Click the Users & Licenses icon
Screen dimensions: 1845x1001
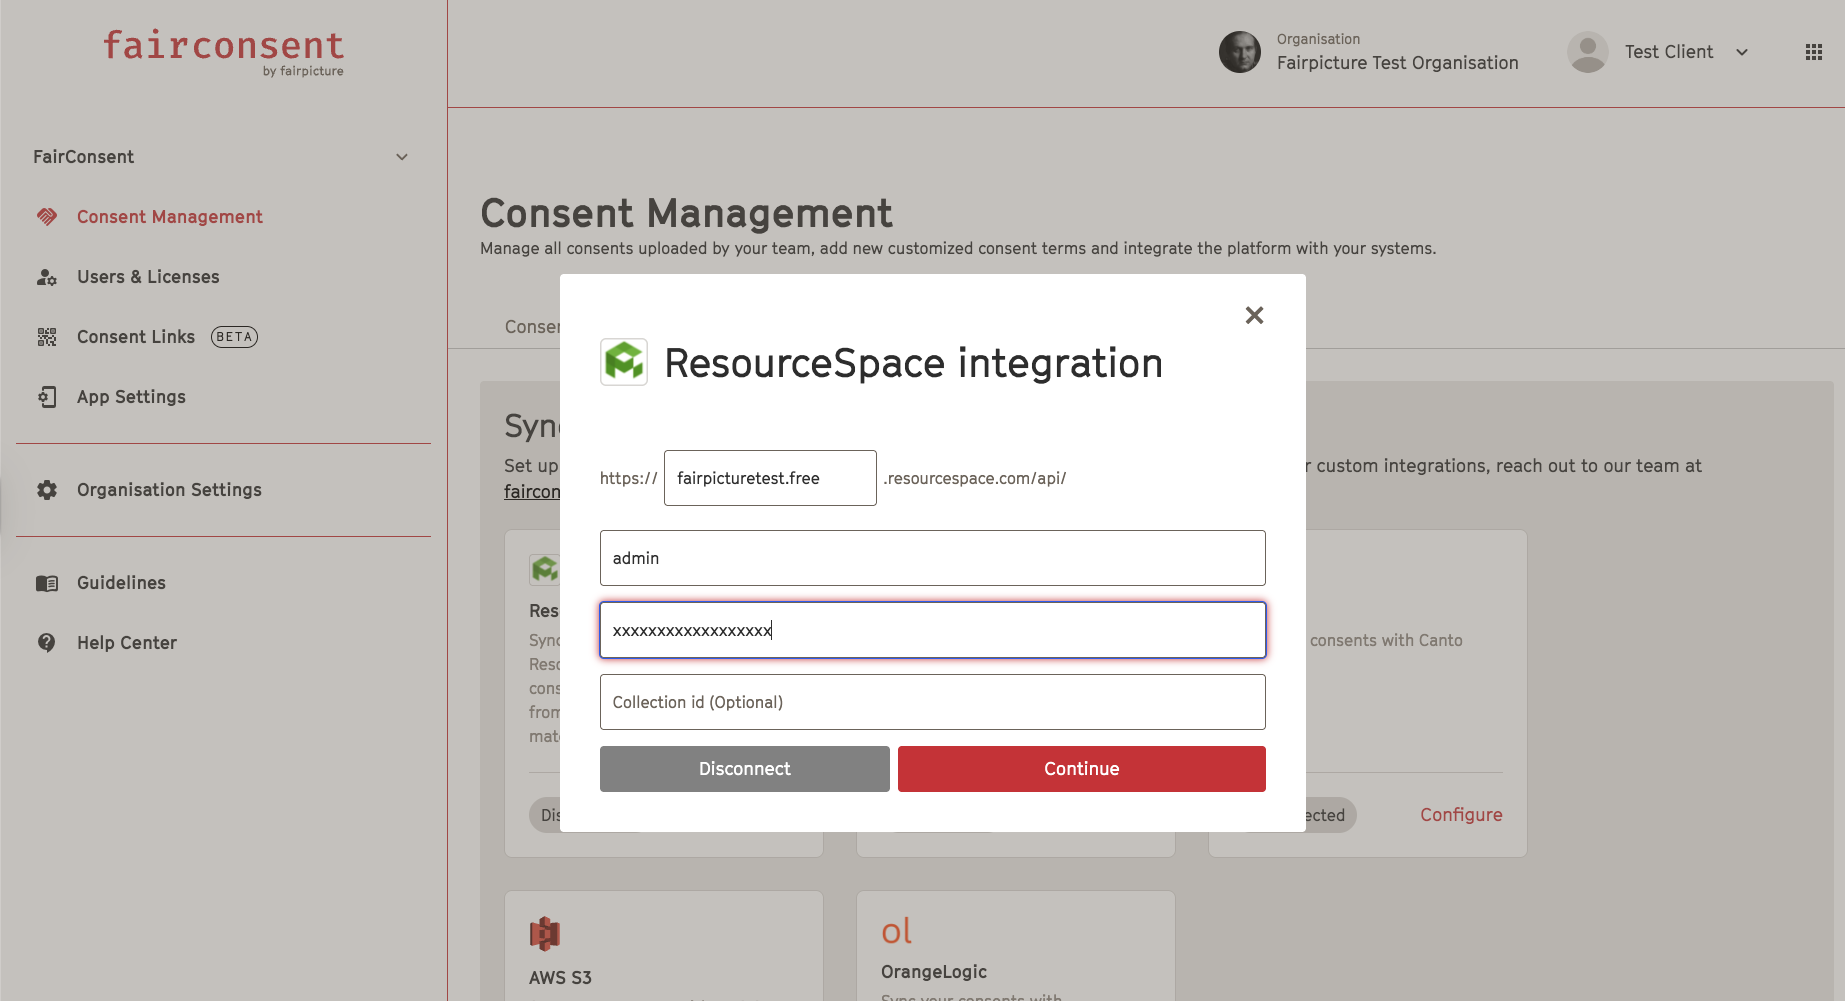point(47,277)
